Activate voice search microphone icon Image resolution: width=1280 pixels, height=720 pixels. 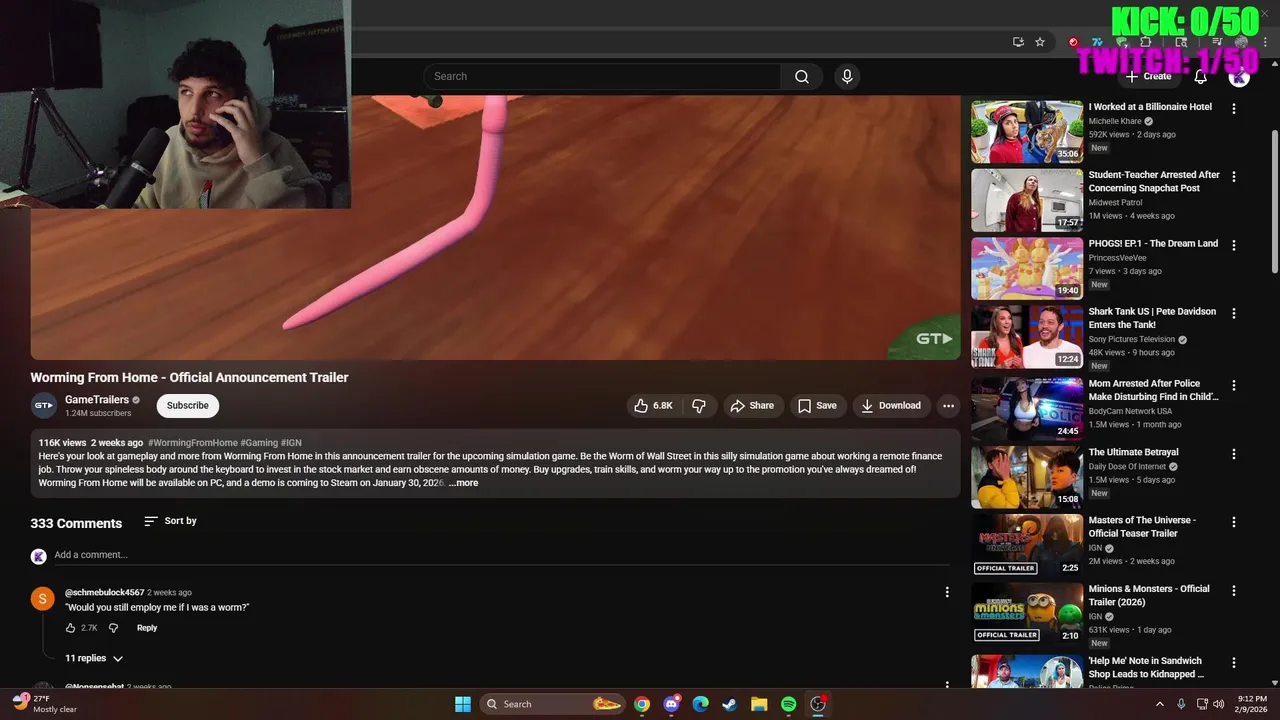[x=847, y=76]
